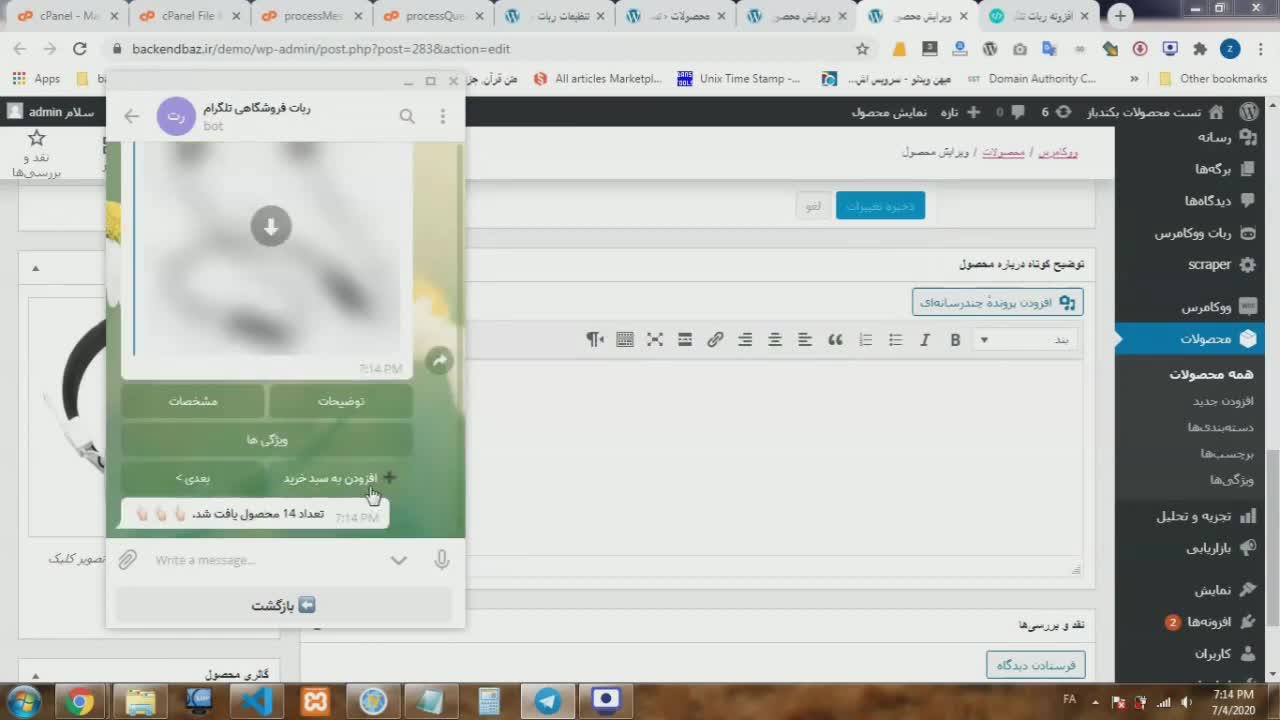Image resolution: width=1280 pixels, height=720 pixels.
Task: Toggle distraction-free fullscreen writing mode
Action: [655, 340]
